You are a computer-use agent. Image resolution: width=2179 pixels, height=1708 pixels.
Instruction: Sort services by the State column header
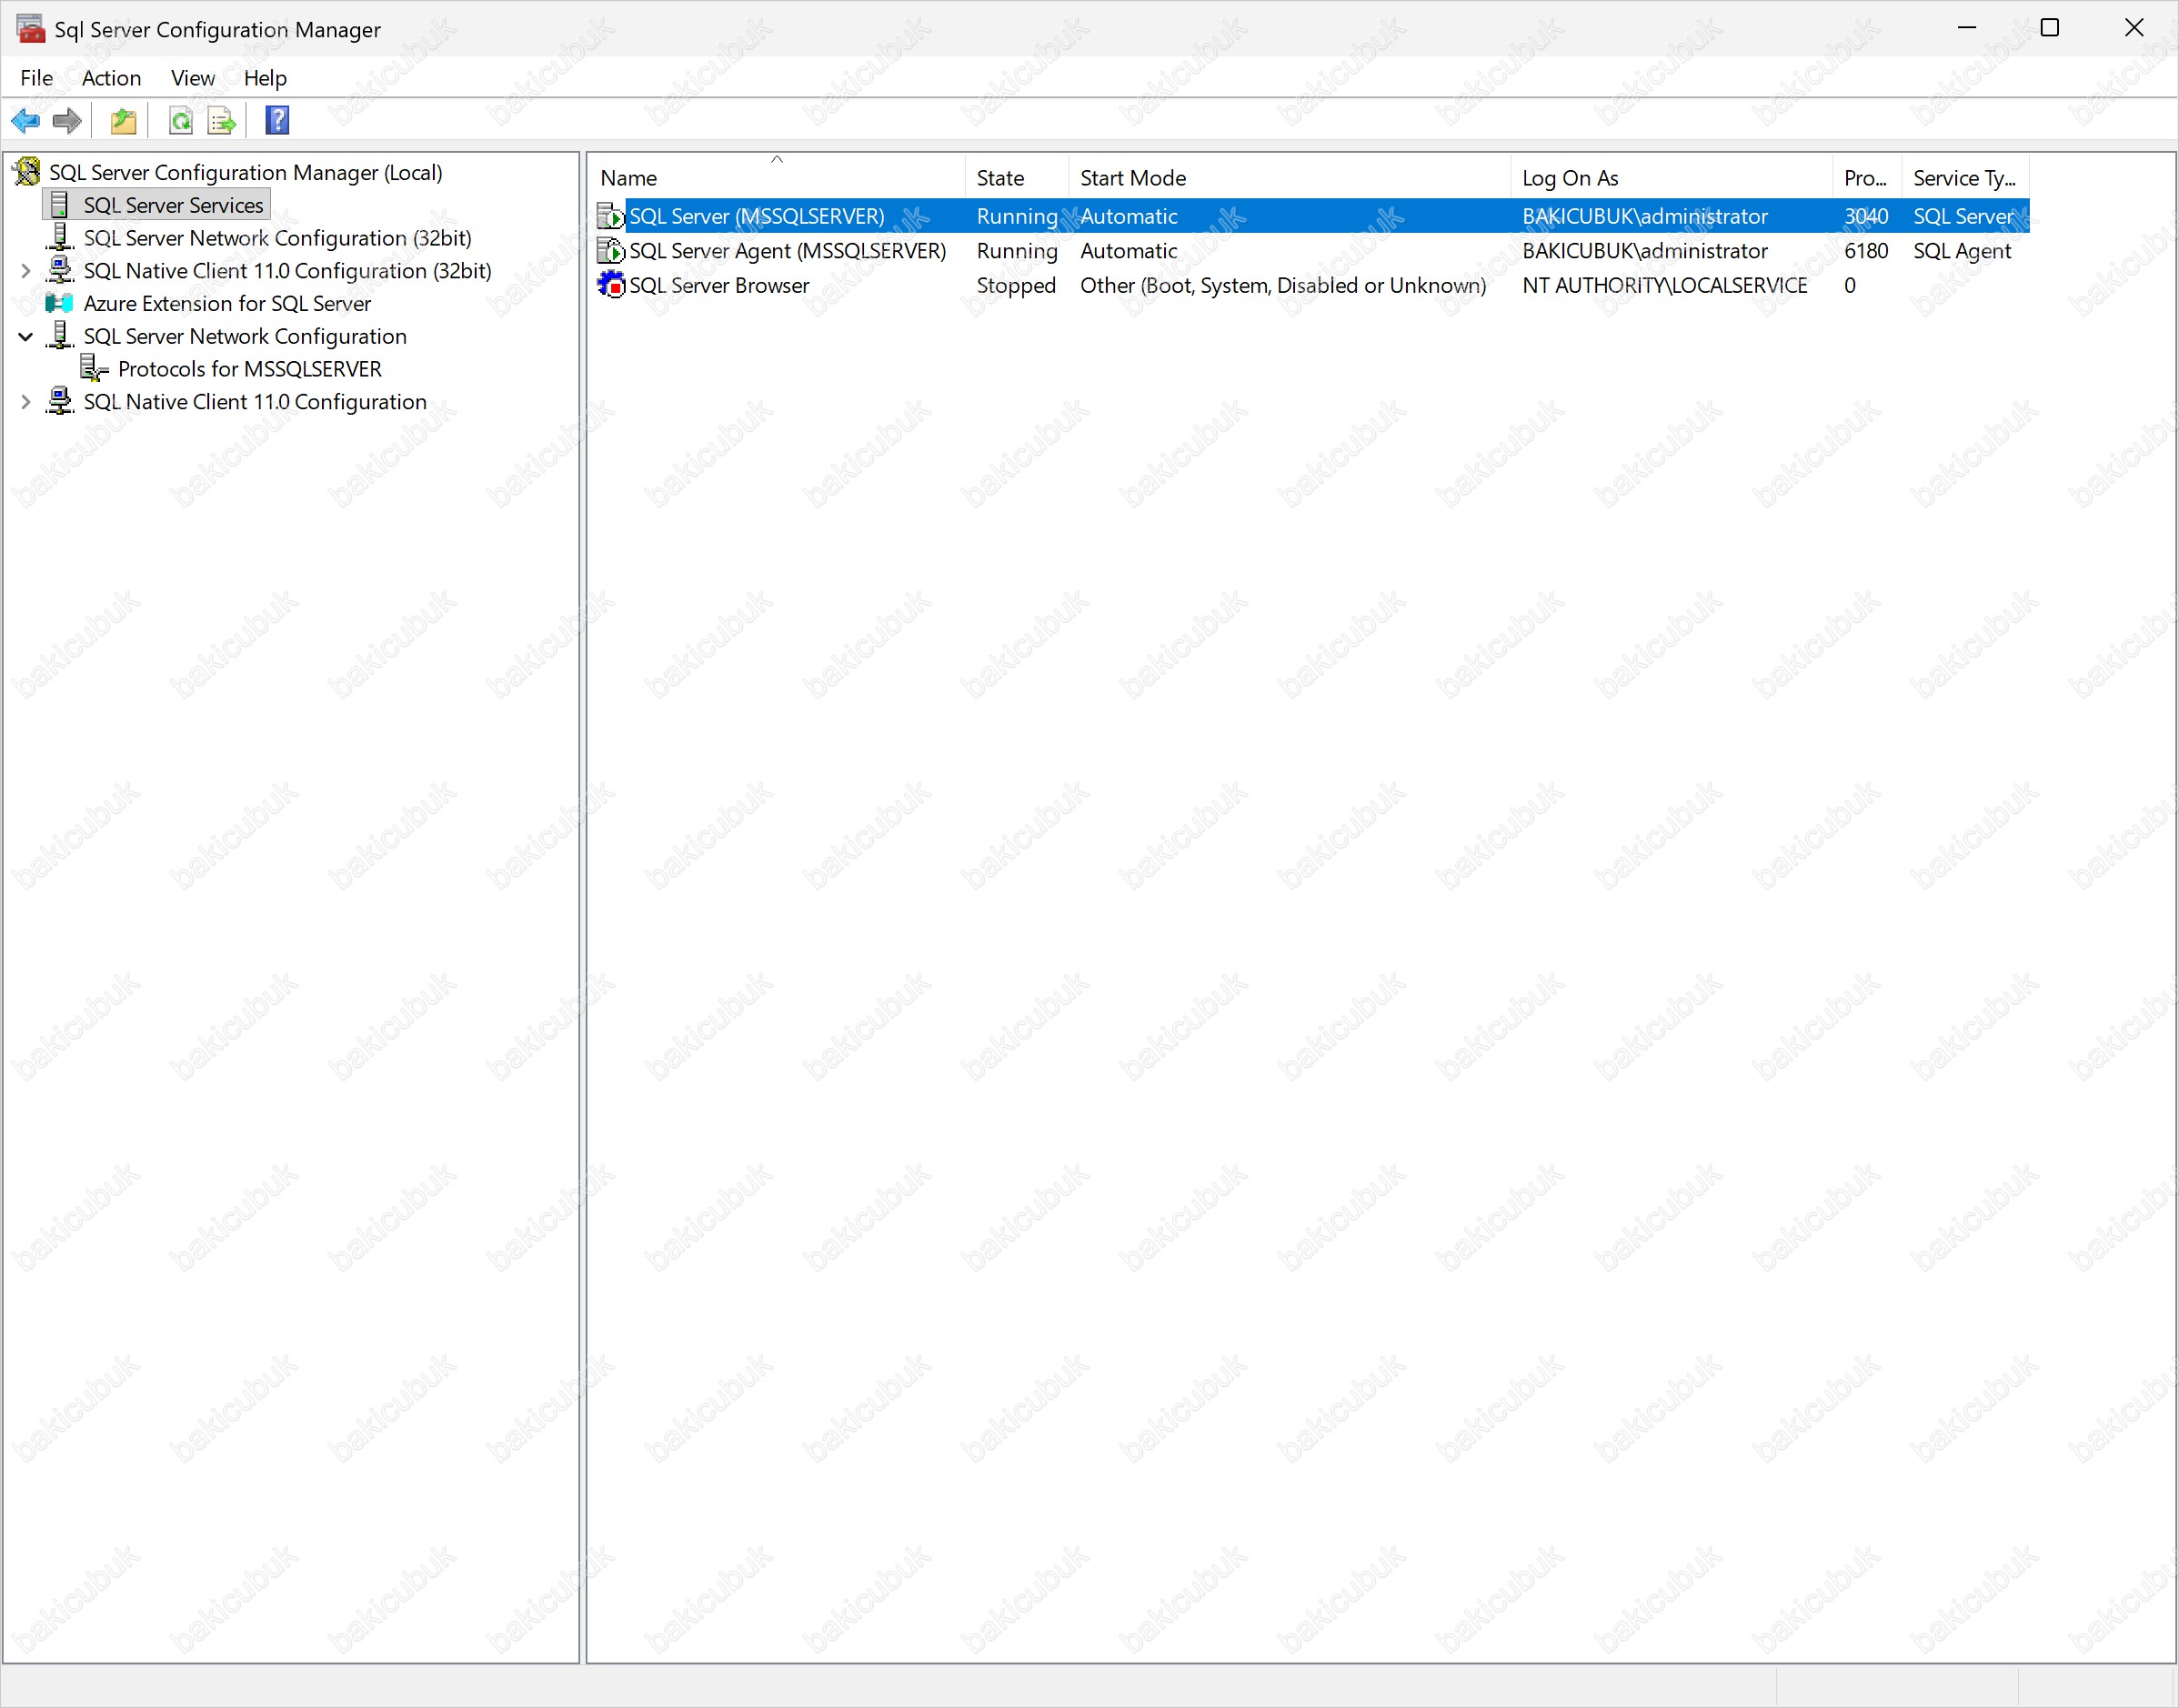(x=1000, y=178)
